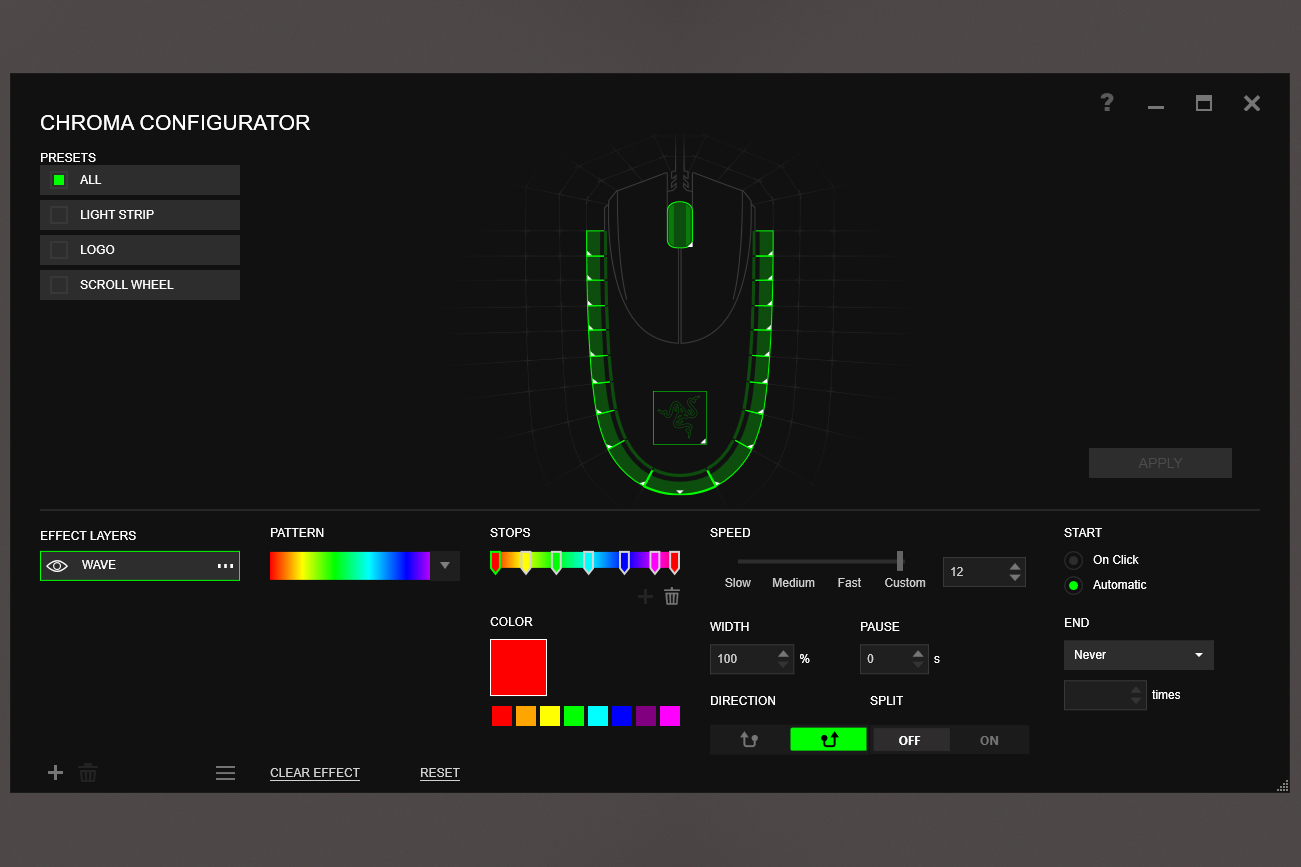Check the LIGHT STRIP preset checkbox

coord(59,215)
